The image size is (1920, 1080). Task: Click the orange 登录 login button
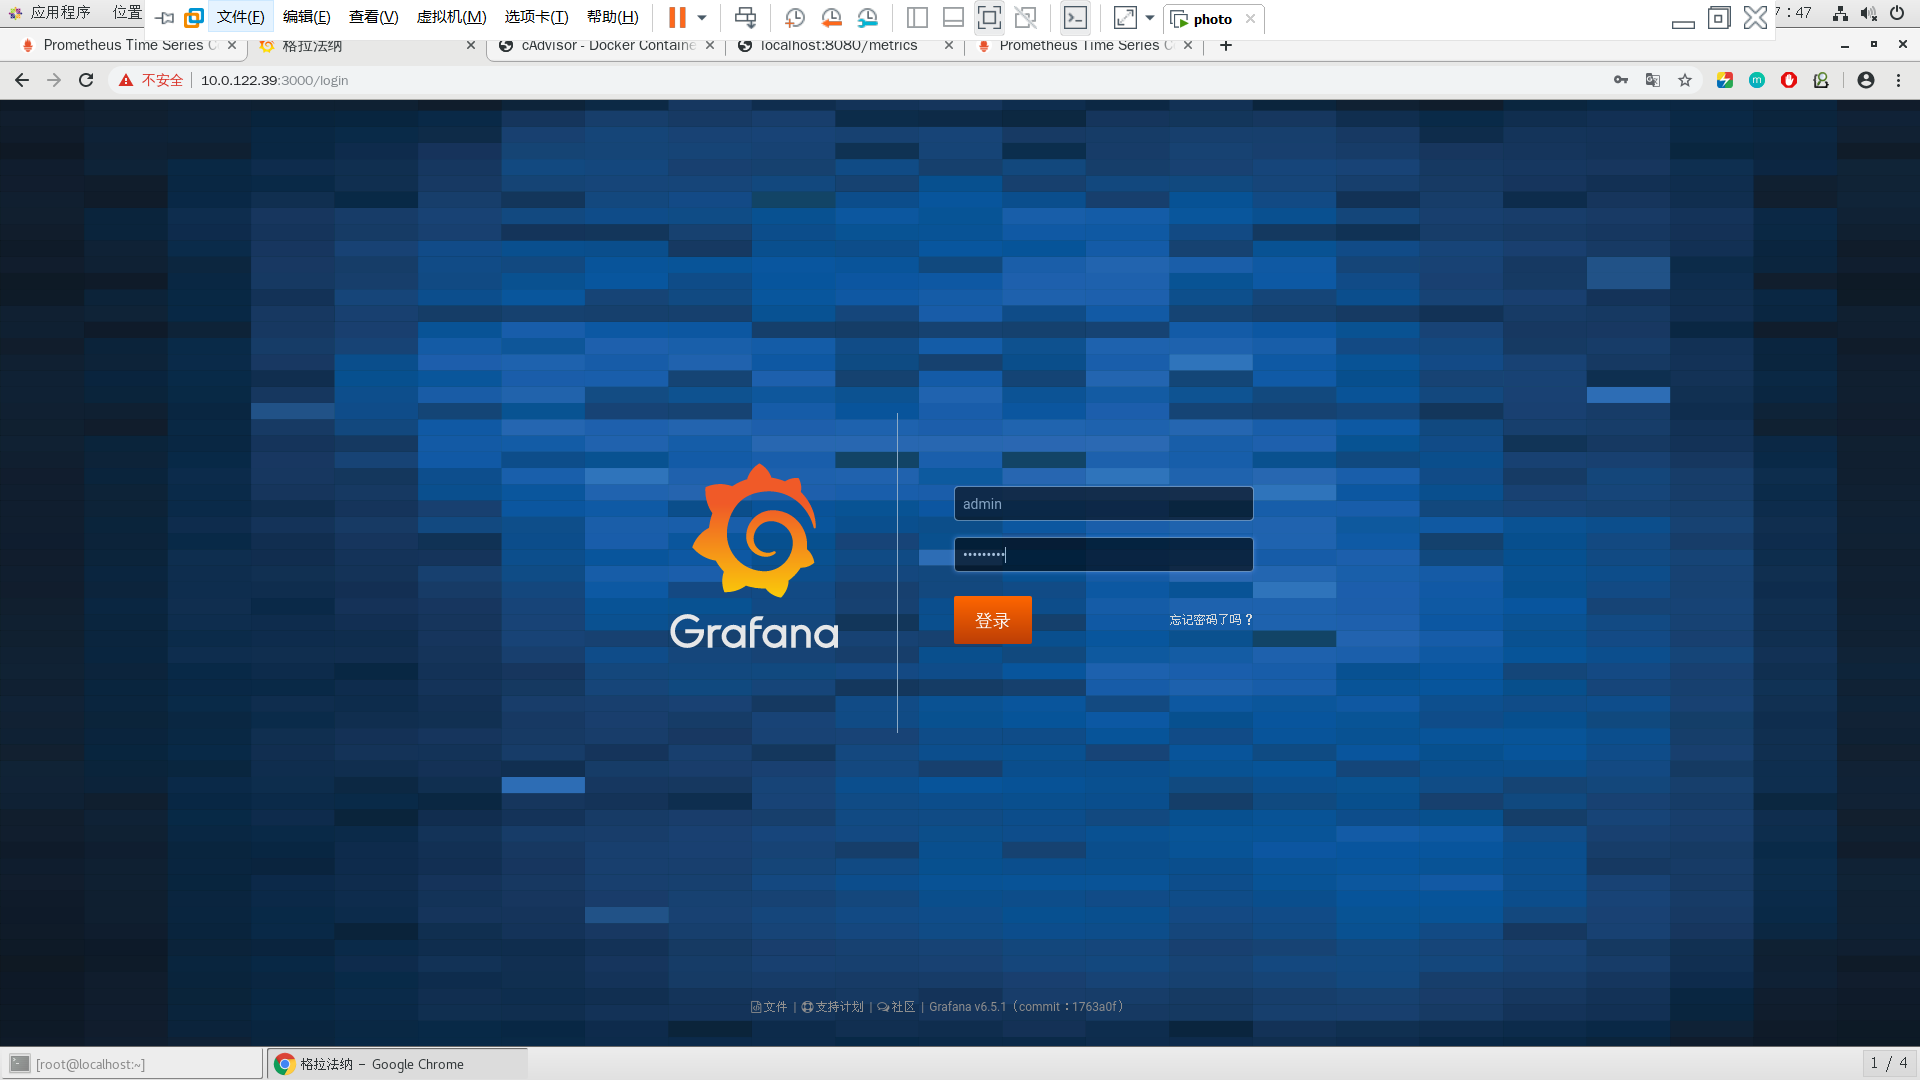[x=992, y=620]
